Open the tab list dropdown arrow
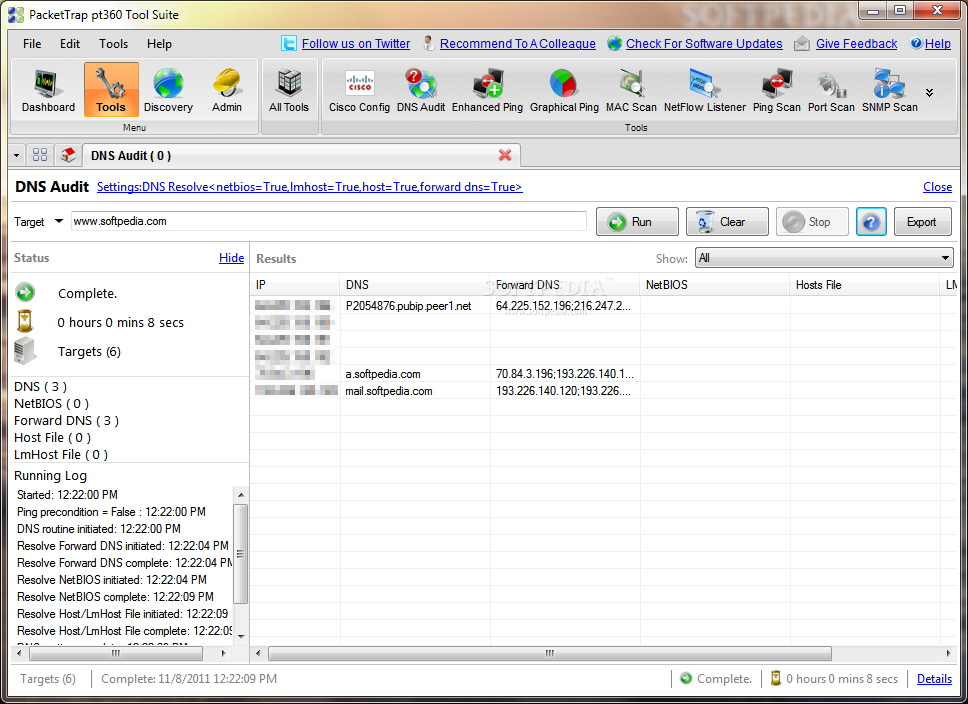Screen dimensions: 968x704 tap(17, 156)
